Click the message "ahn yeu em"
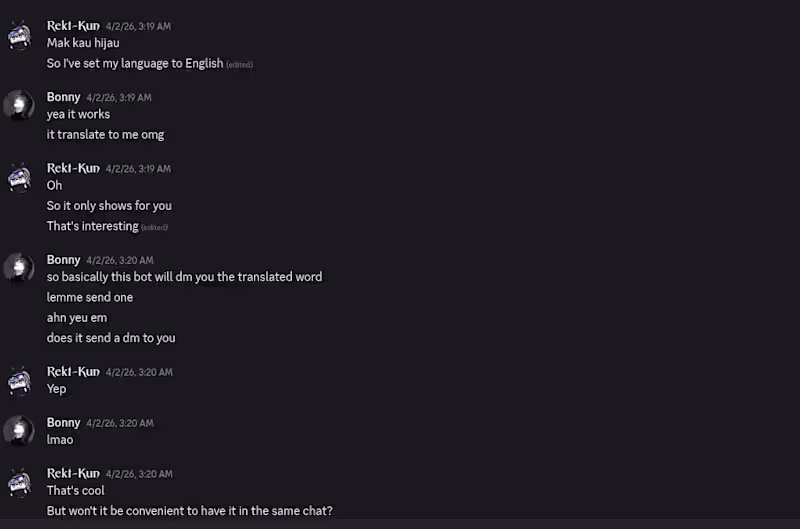This screenshot has height=529, width=800. tap(77, 318)
